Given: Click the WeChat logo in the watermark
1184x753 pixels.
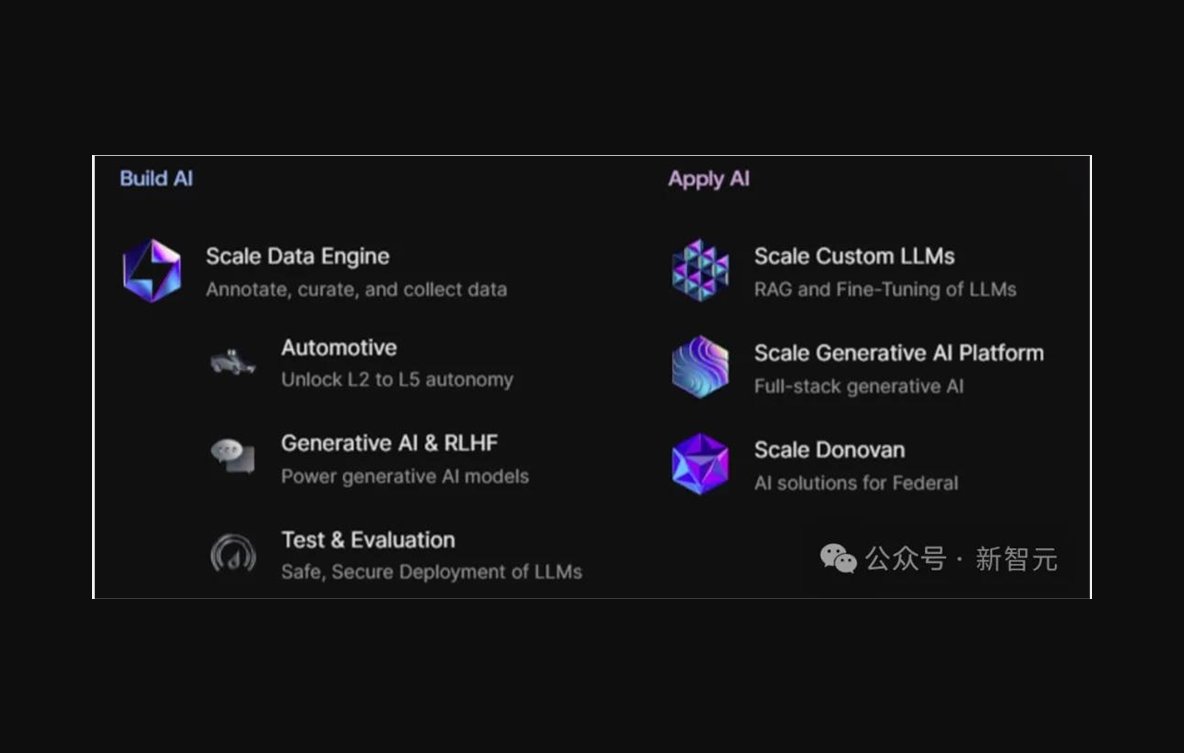Looking at the screenshot, I should 838,558.
